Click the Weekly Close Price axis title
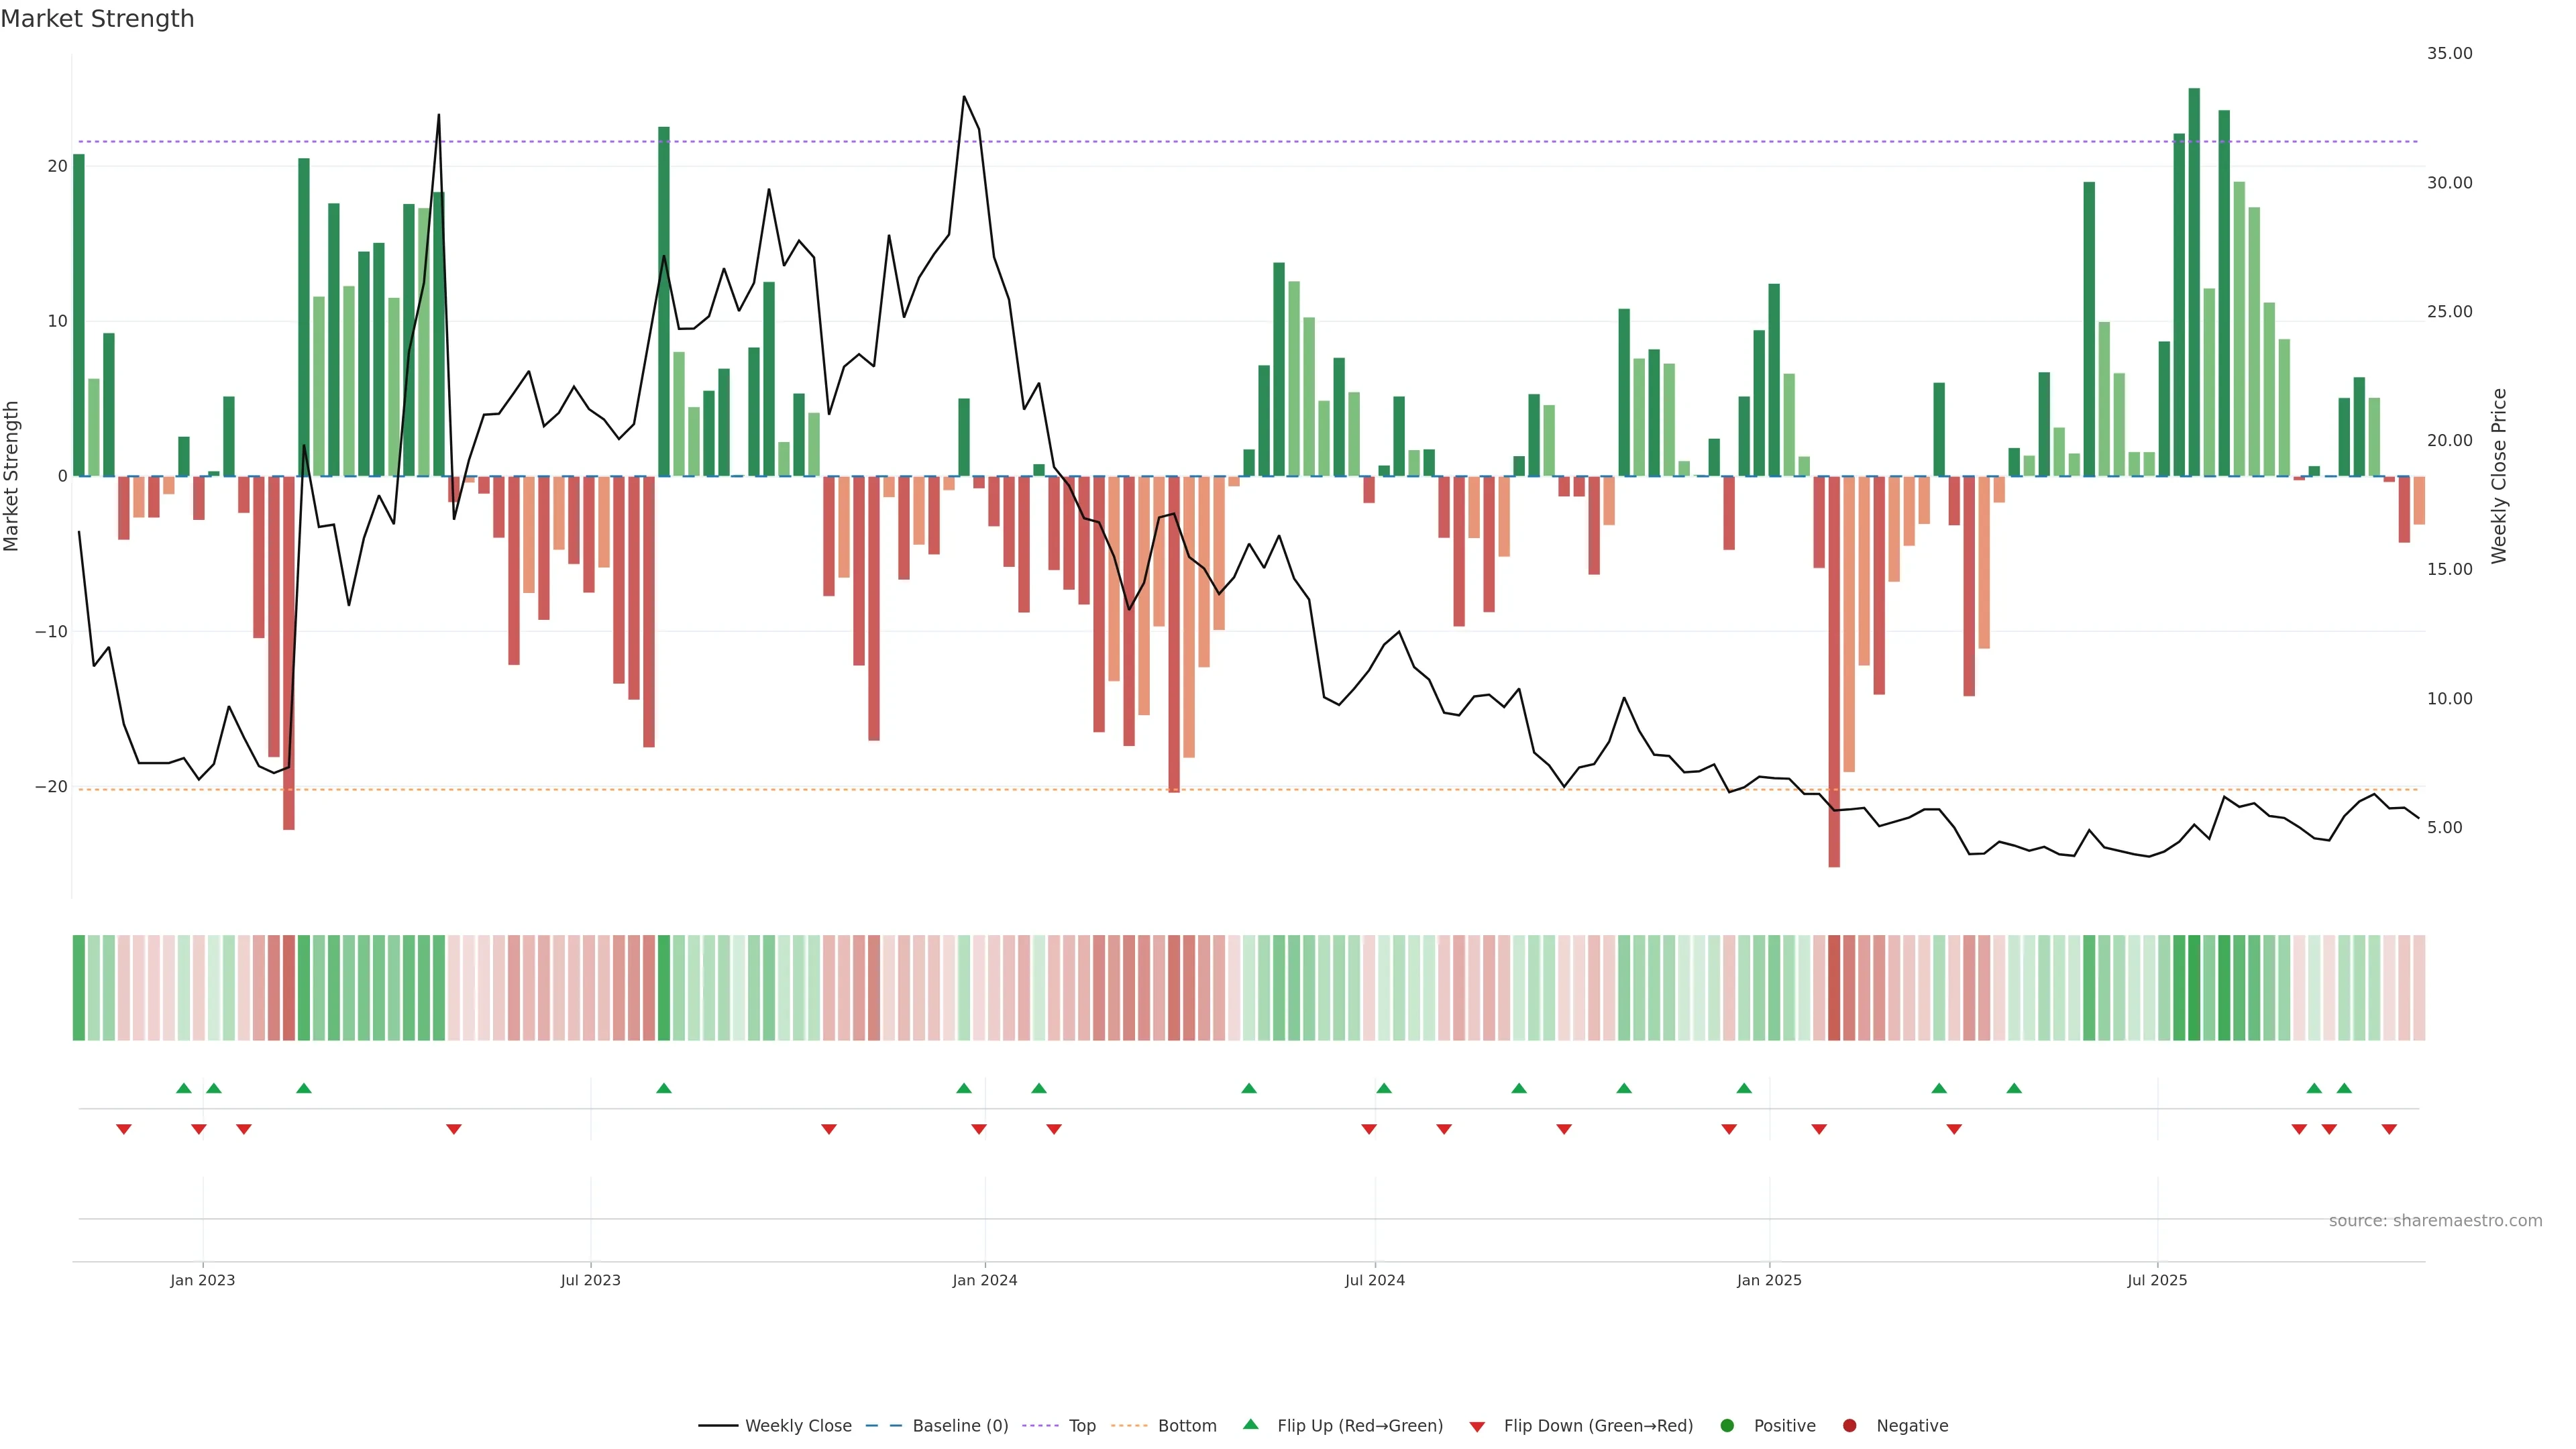The image size is (2576, 1449). click(2499, 476)
